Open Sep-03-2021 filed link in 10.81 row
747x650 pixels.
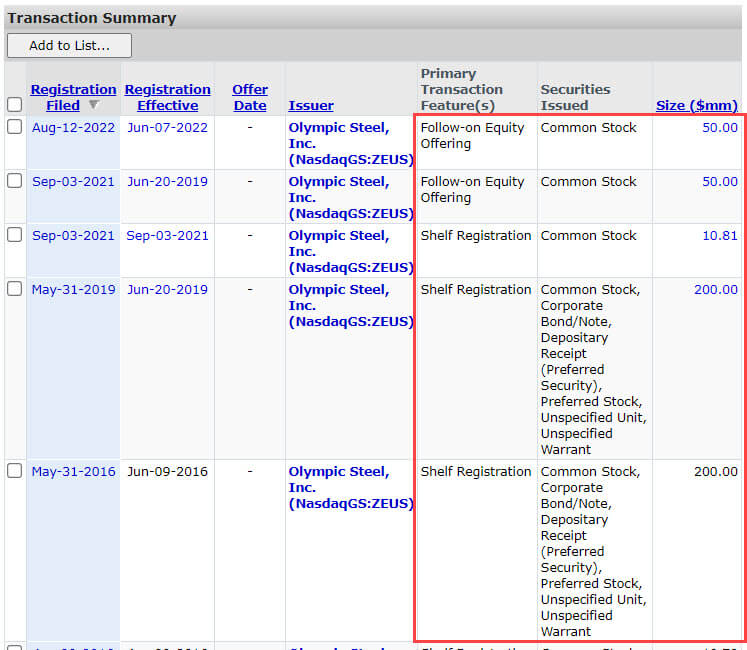point(73,235)
